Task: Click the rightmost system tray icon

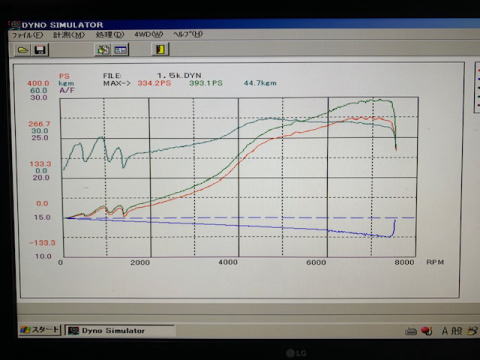Action: point(473,331)
